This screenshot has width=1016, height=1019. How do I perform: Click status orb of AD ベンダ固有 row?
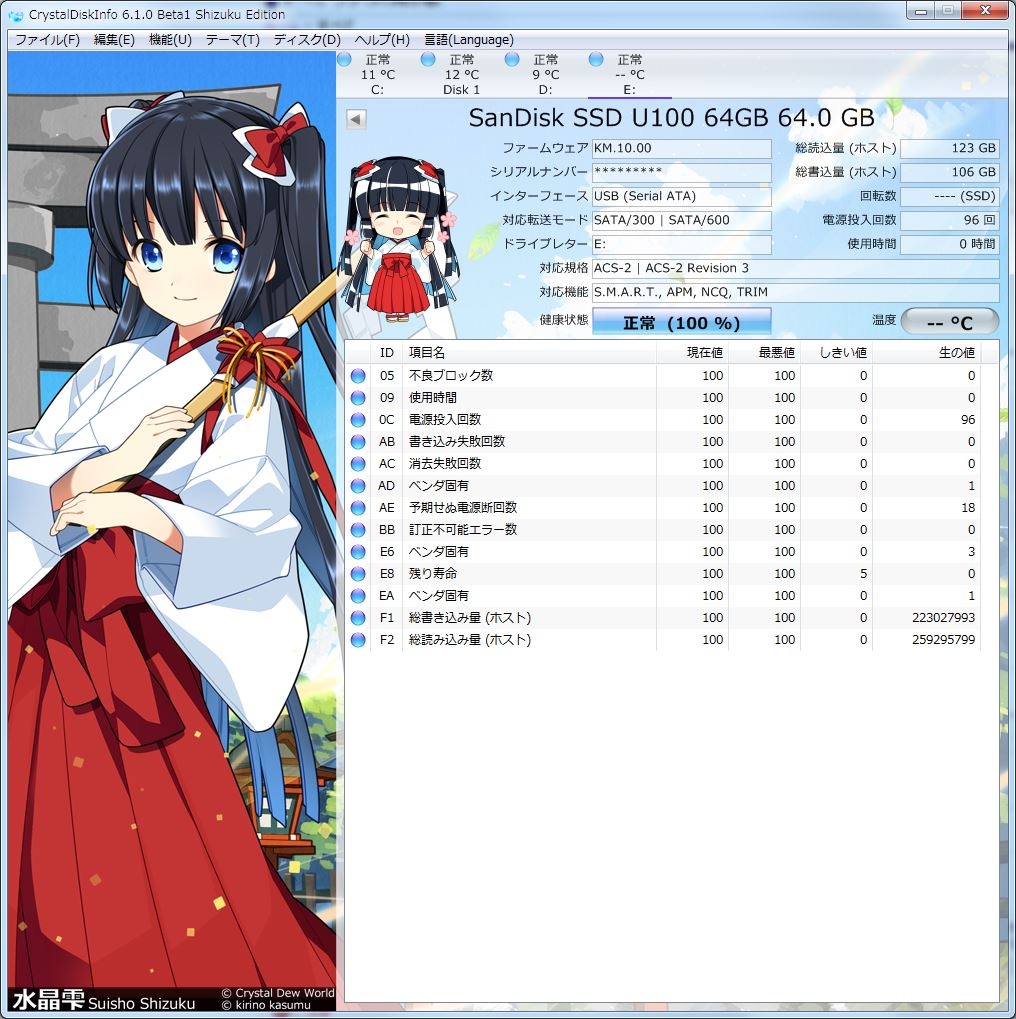click(x=358, y=486)
